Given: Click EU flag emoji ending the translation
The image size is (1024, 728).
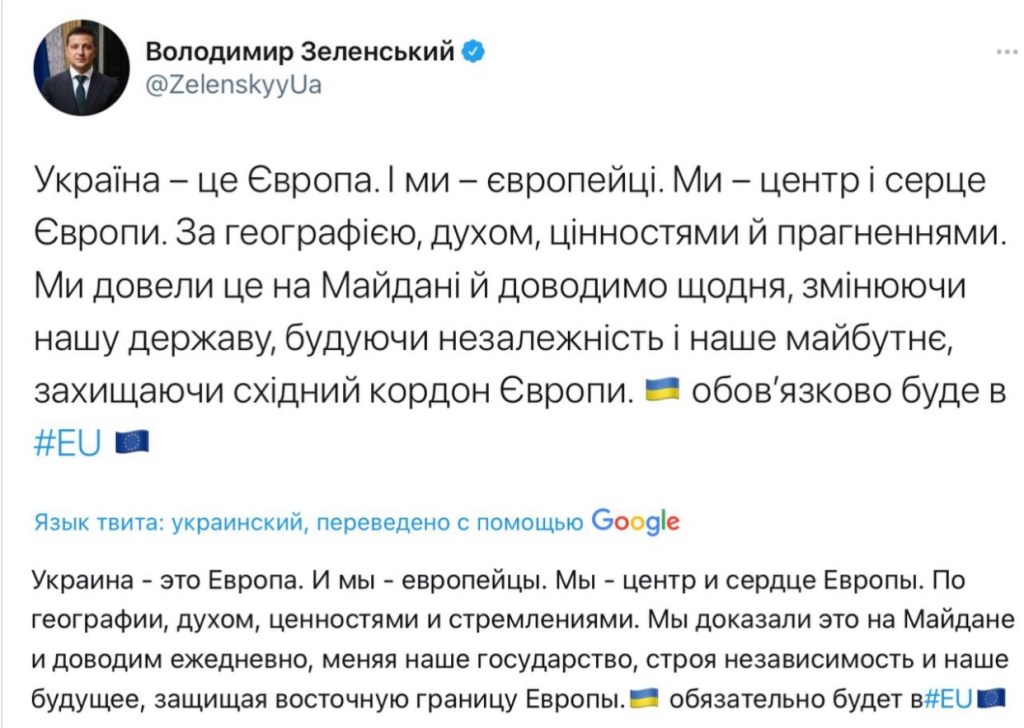Looking at the screenshot, I should click(x=991, y=696).
